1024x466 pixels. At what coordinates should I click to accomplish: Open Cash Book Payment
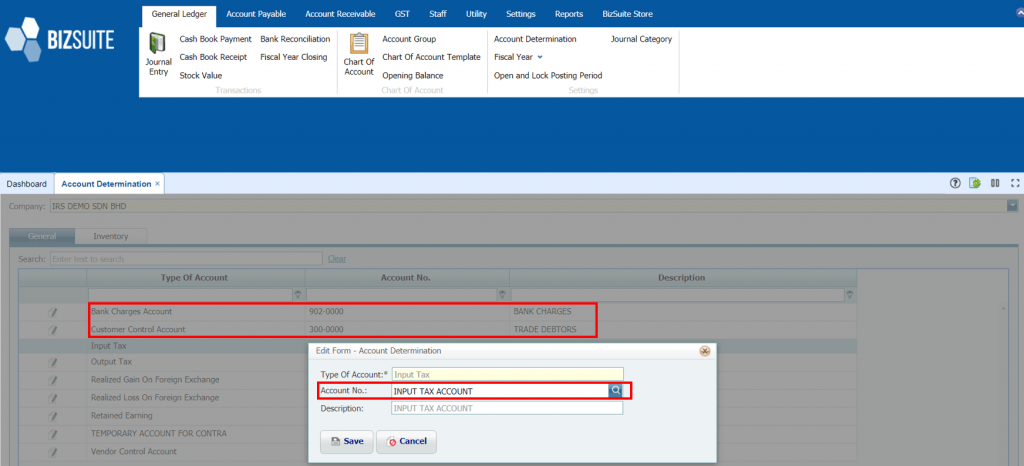pos(216,39)
